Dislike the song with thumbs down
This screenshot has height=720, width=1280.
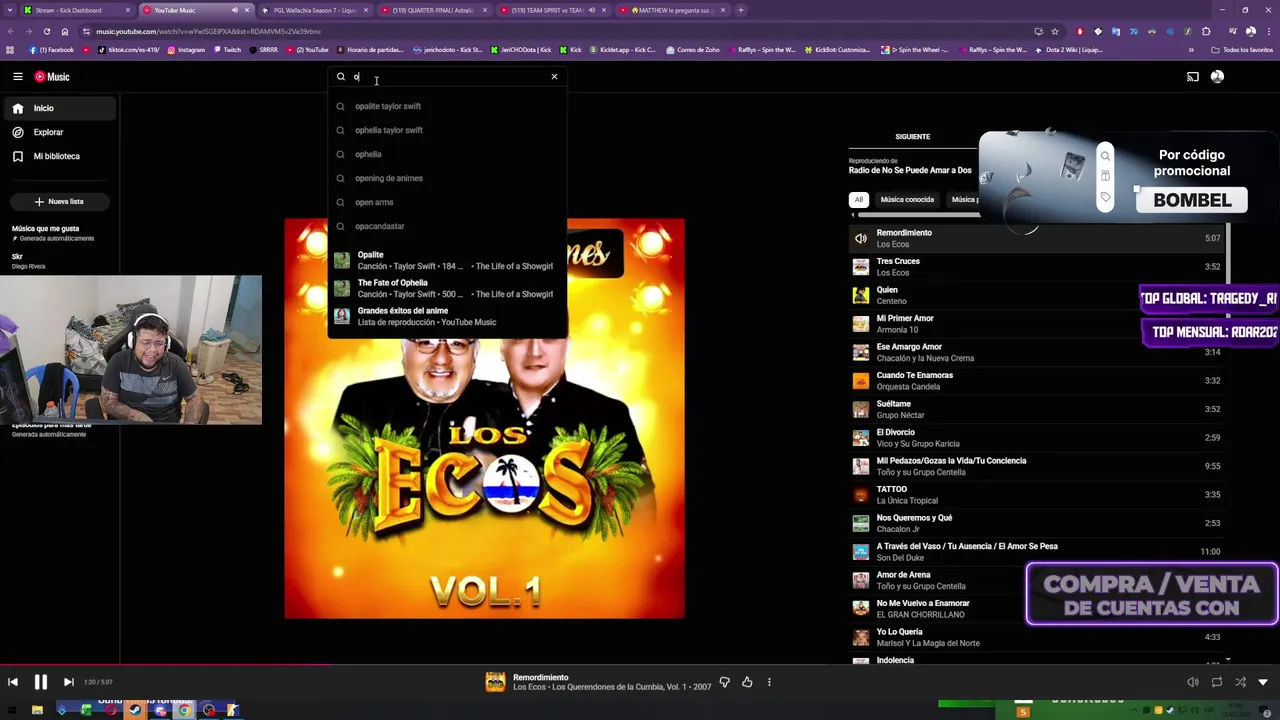click(x=725, y=682)
